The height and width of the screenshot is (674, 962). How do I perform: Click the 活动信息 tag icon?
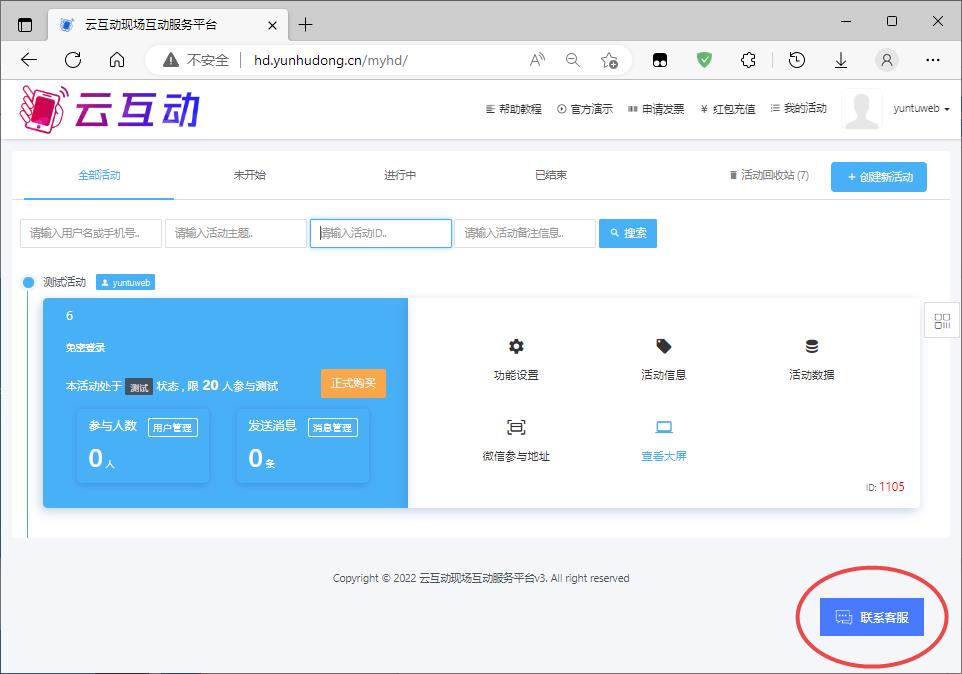[664, 347]
